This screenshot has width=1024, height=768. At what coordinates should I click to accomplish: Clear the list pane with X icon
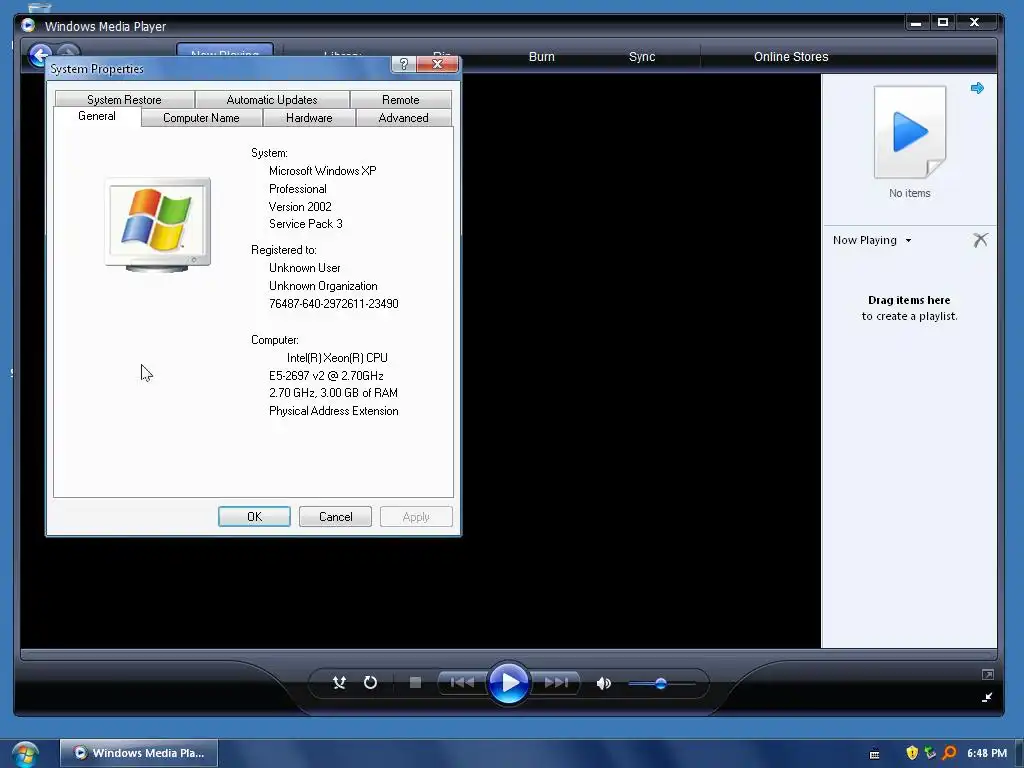[x=980, y=240]
